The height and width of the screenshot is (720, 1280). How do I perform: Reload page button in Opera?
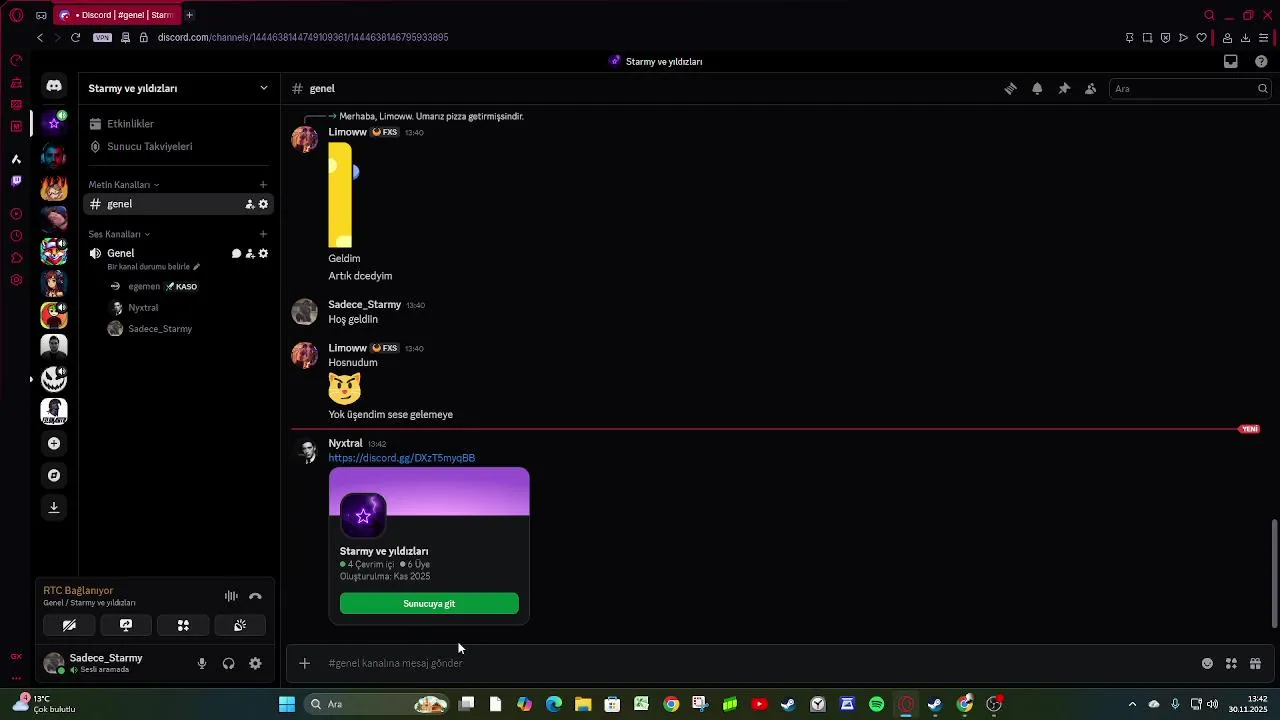(x=75, y=38)
